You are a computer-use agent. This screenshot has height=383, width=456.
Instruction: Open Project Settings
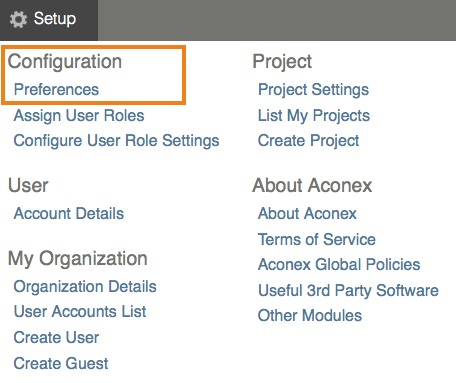pos(313,90)
